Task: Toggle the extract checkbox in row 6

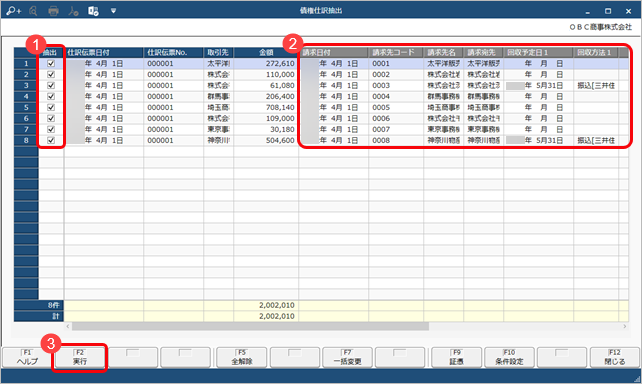Action: pos(51,118)
